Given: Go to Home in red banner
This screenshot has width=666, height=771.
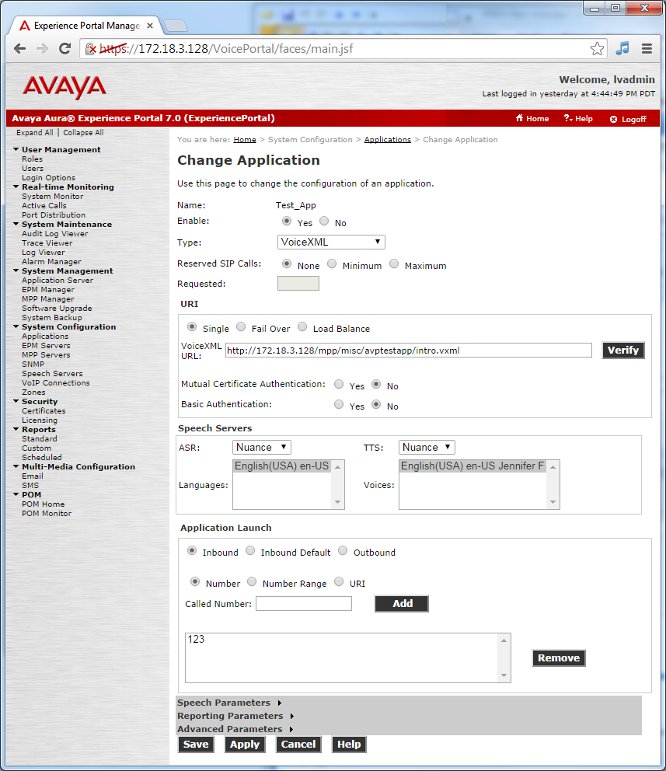Looking at the screenshot, I should coord(532,119).
